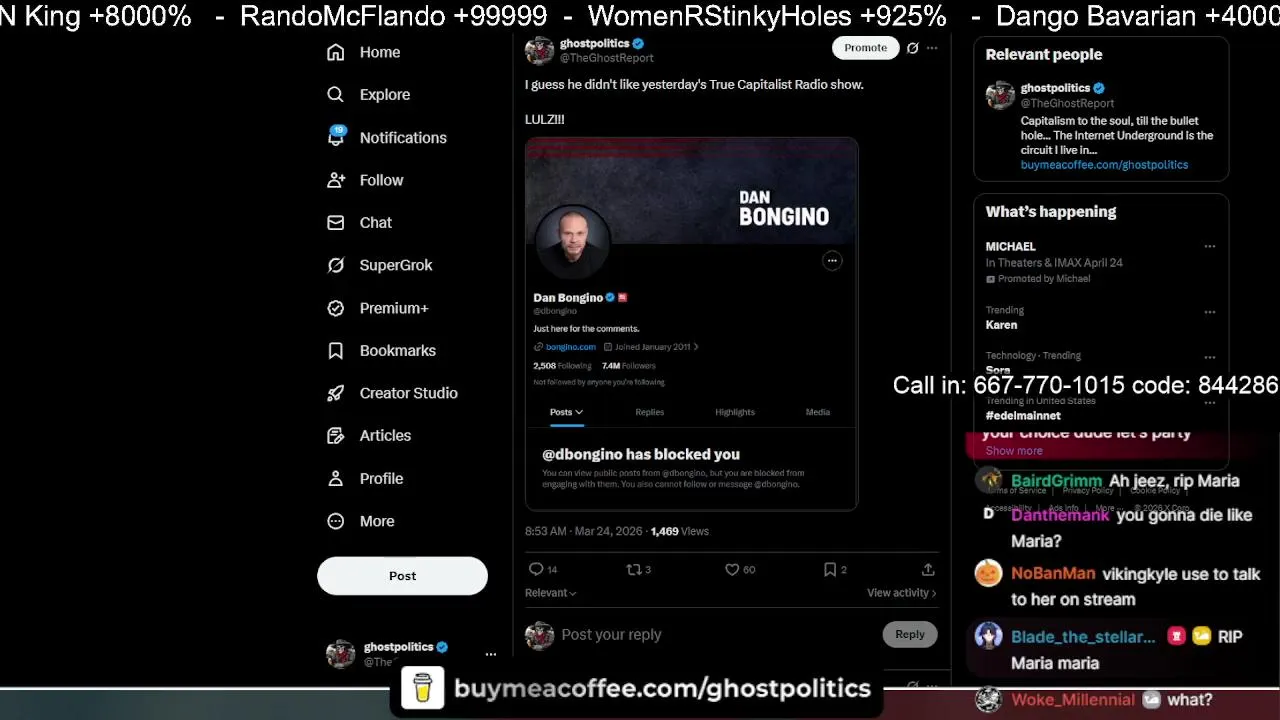Like the post via heart icon

click(732, 569)
